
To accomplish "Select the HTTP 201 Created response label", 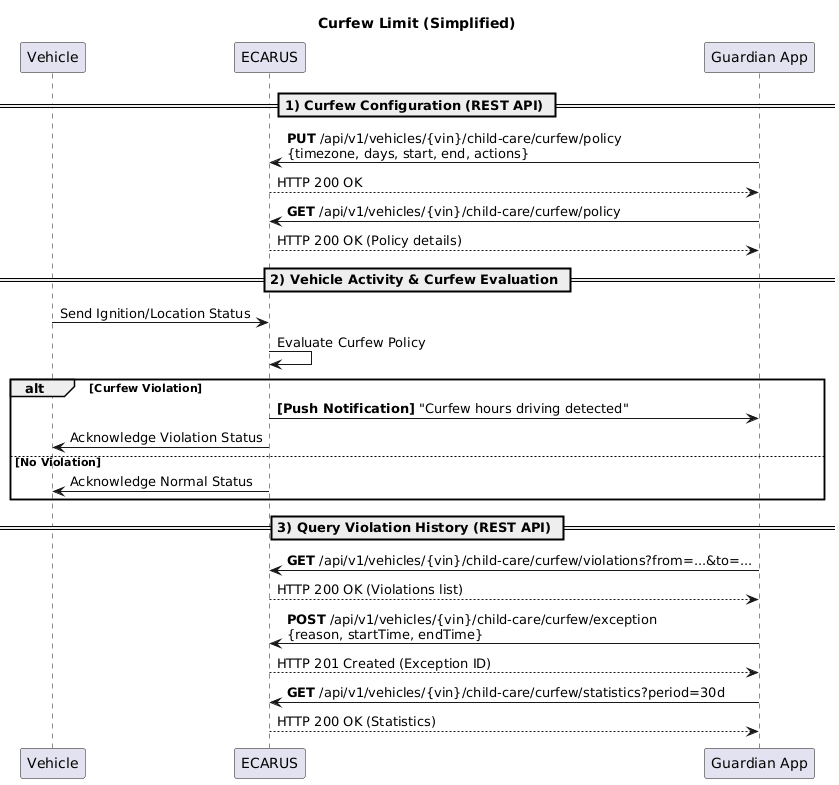I will tap(384, 664).
